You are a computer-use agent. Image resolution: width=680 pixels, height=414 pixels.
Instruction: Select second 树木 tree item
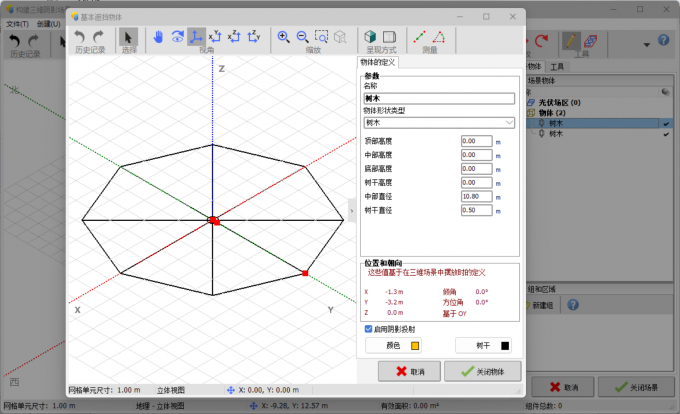[x=556, y=134]
